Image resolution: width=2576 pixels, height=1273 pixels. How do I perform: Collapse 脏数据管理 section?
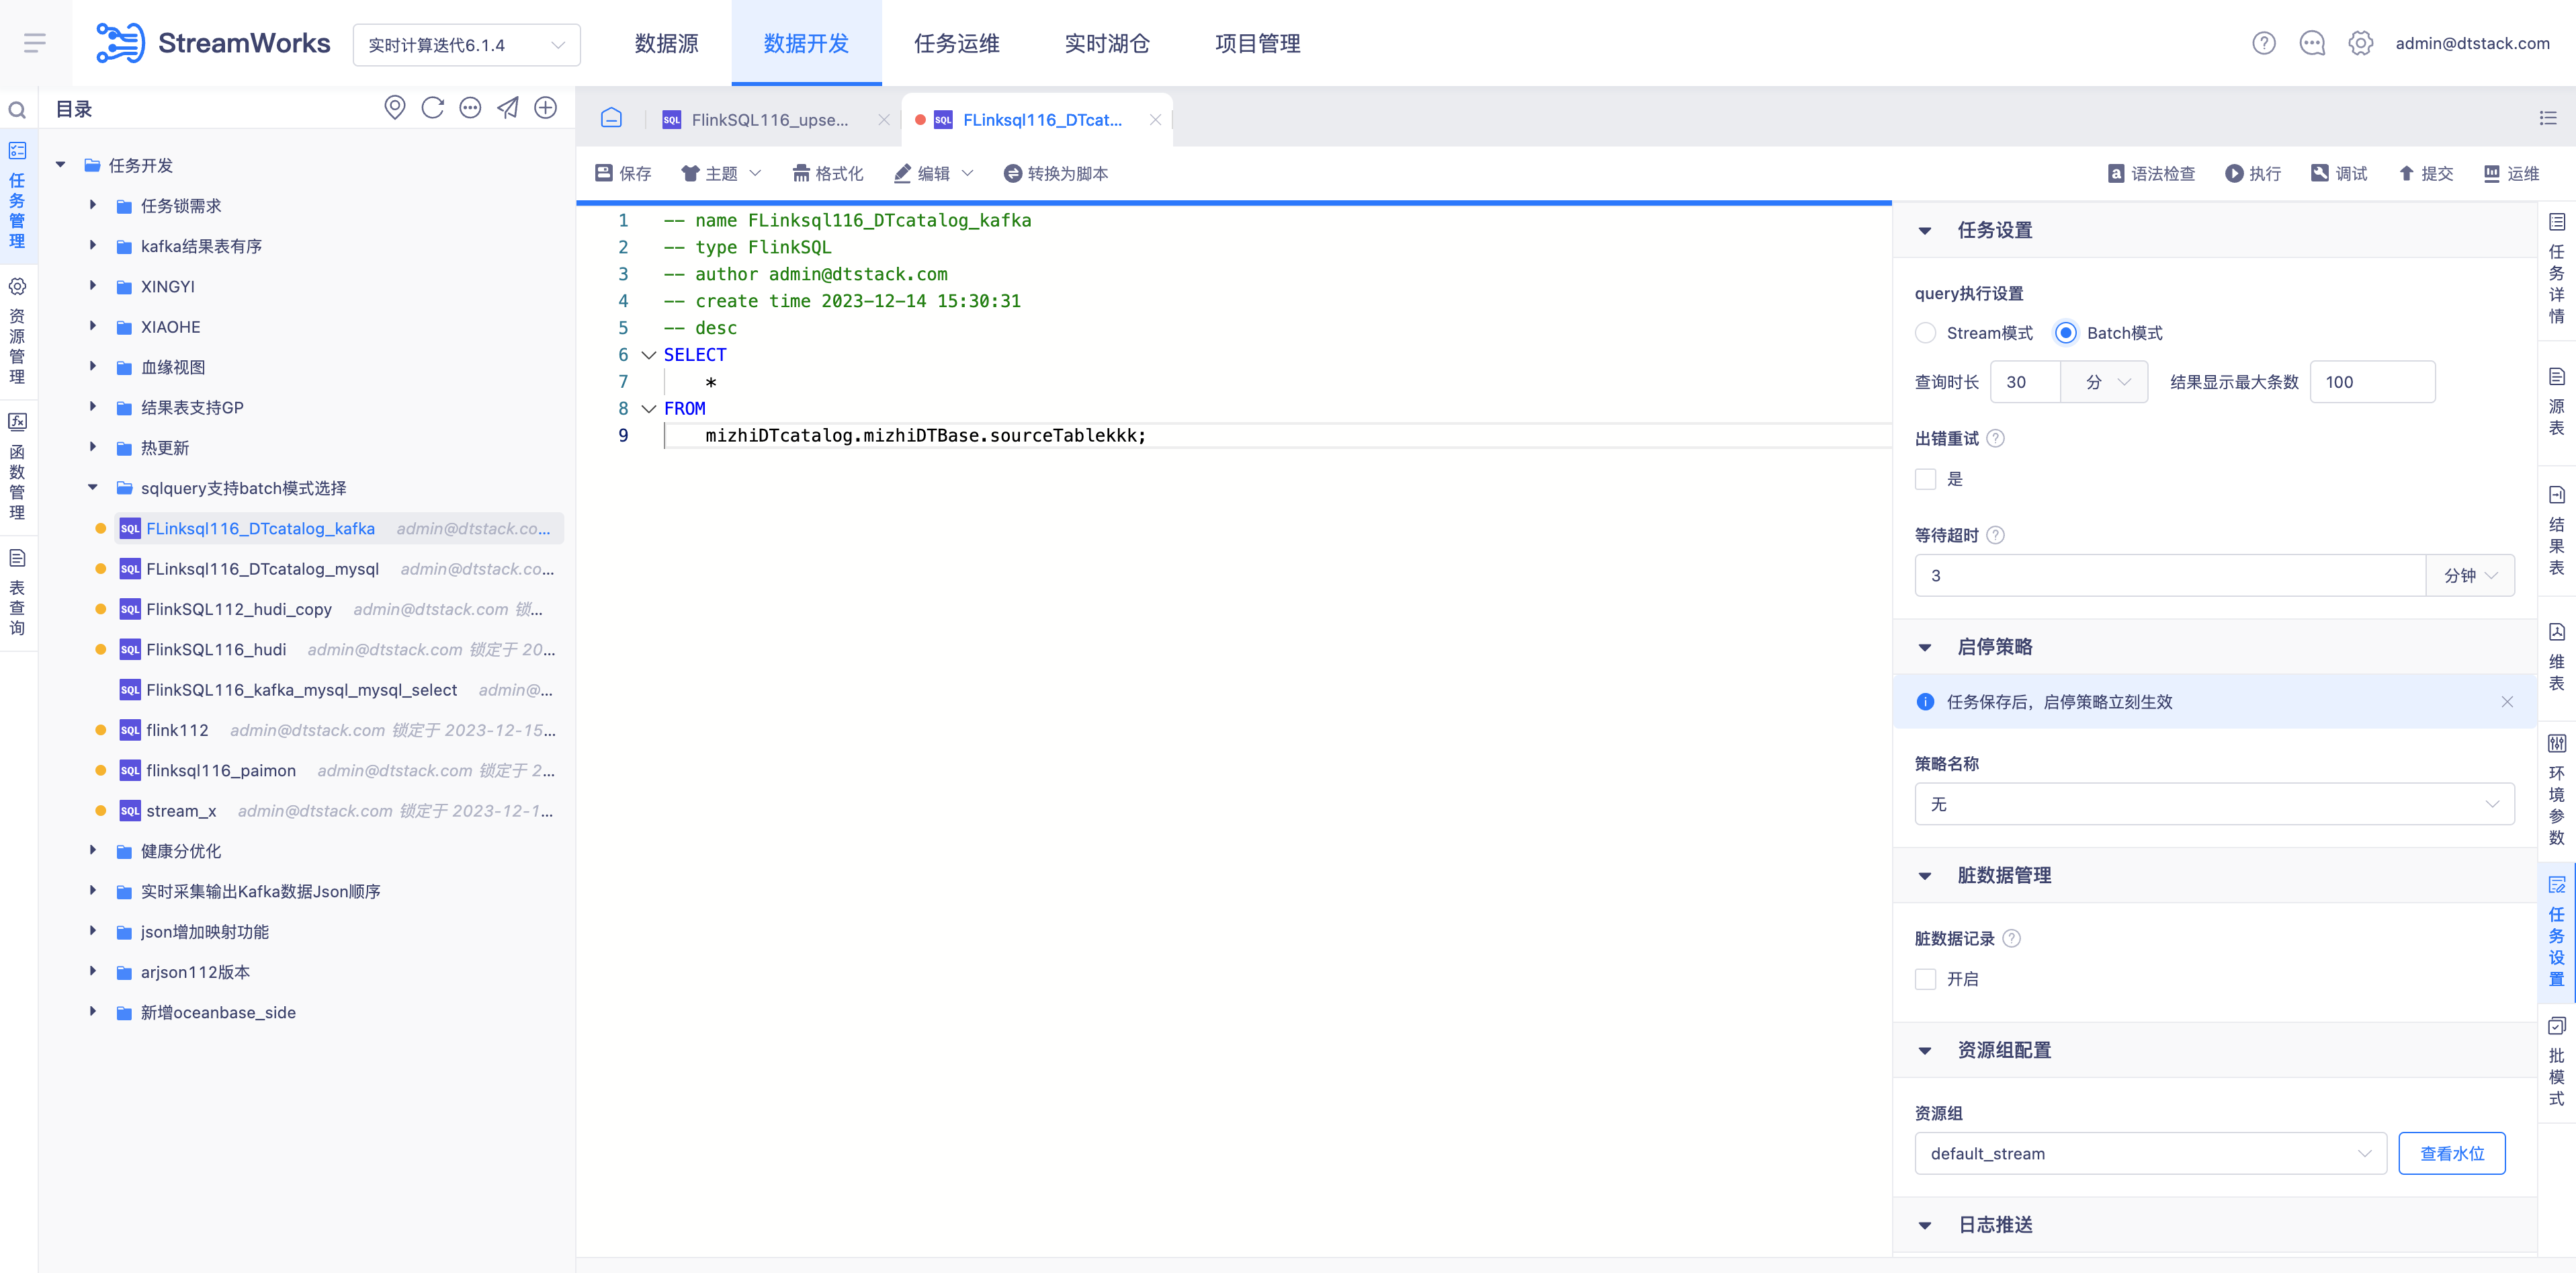1924,875
